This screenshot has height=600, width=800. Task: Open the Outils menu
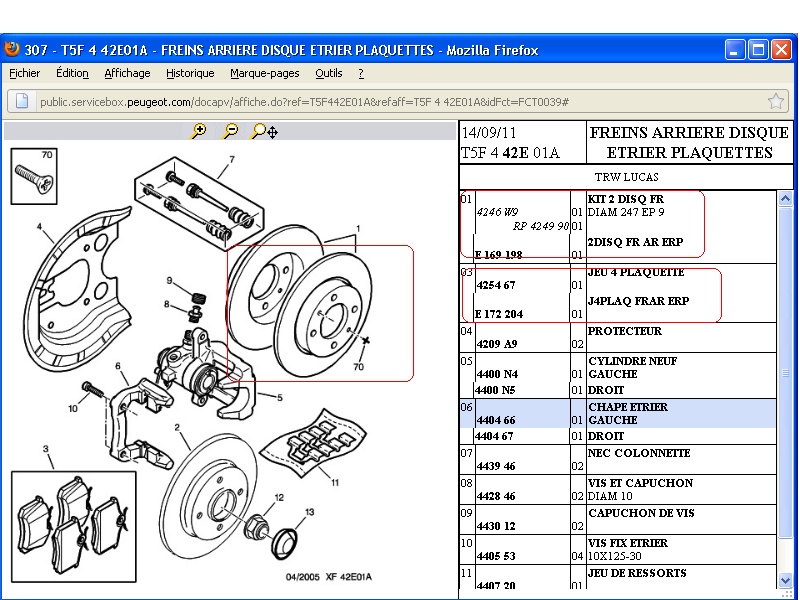coord(329,73)
